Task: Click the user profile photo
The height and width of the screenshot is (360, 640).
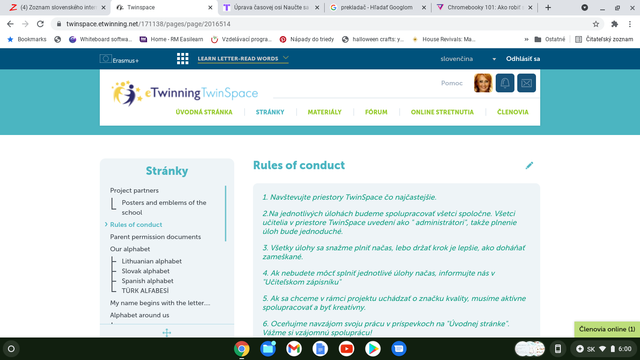Action: pyautogui.click(x=483, y=83)
